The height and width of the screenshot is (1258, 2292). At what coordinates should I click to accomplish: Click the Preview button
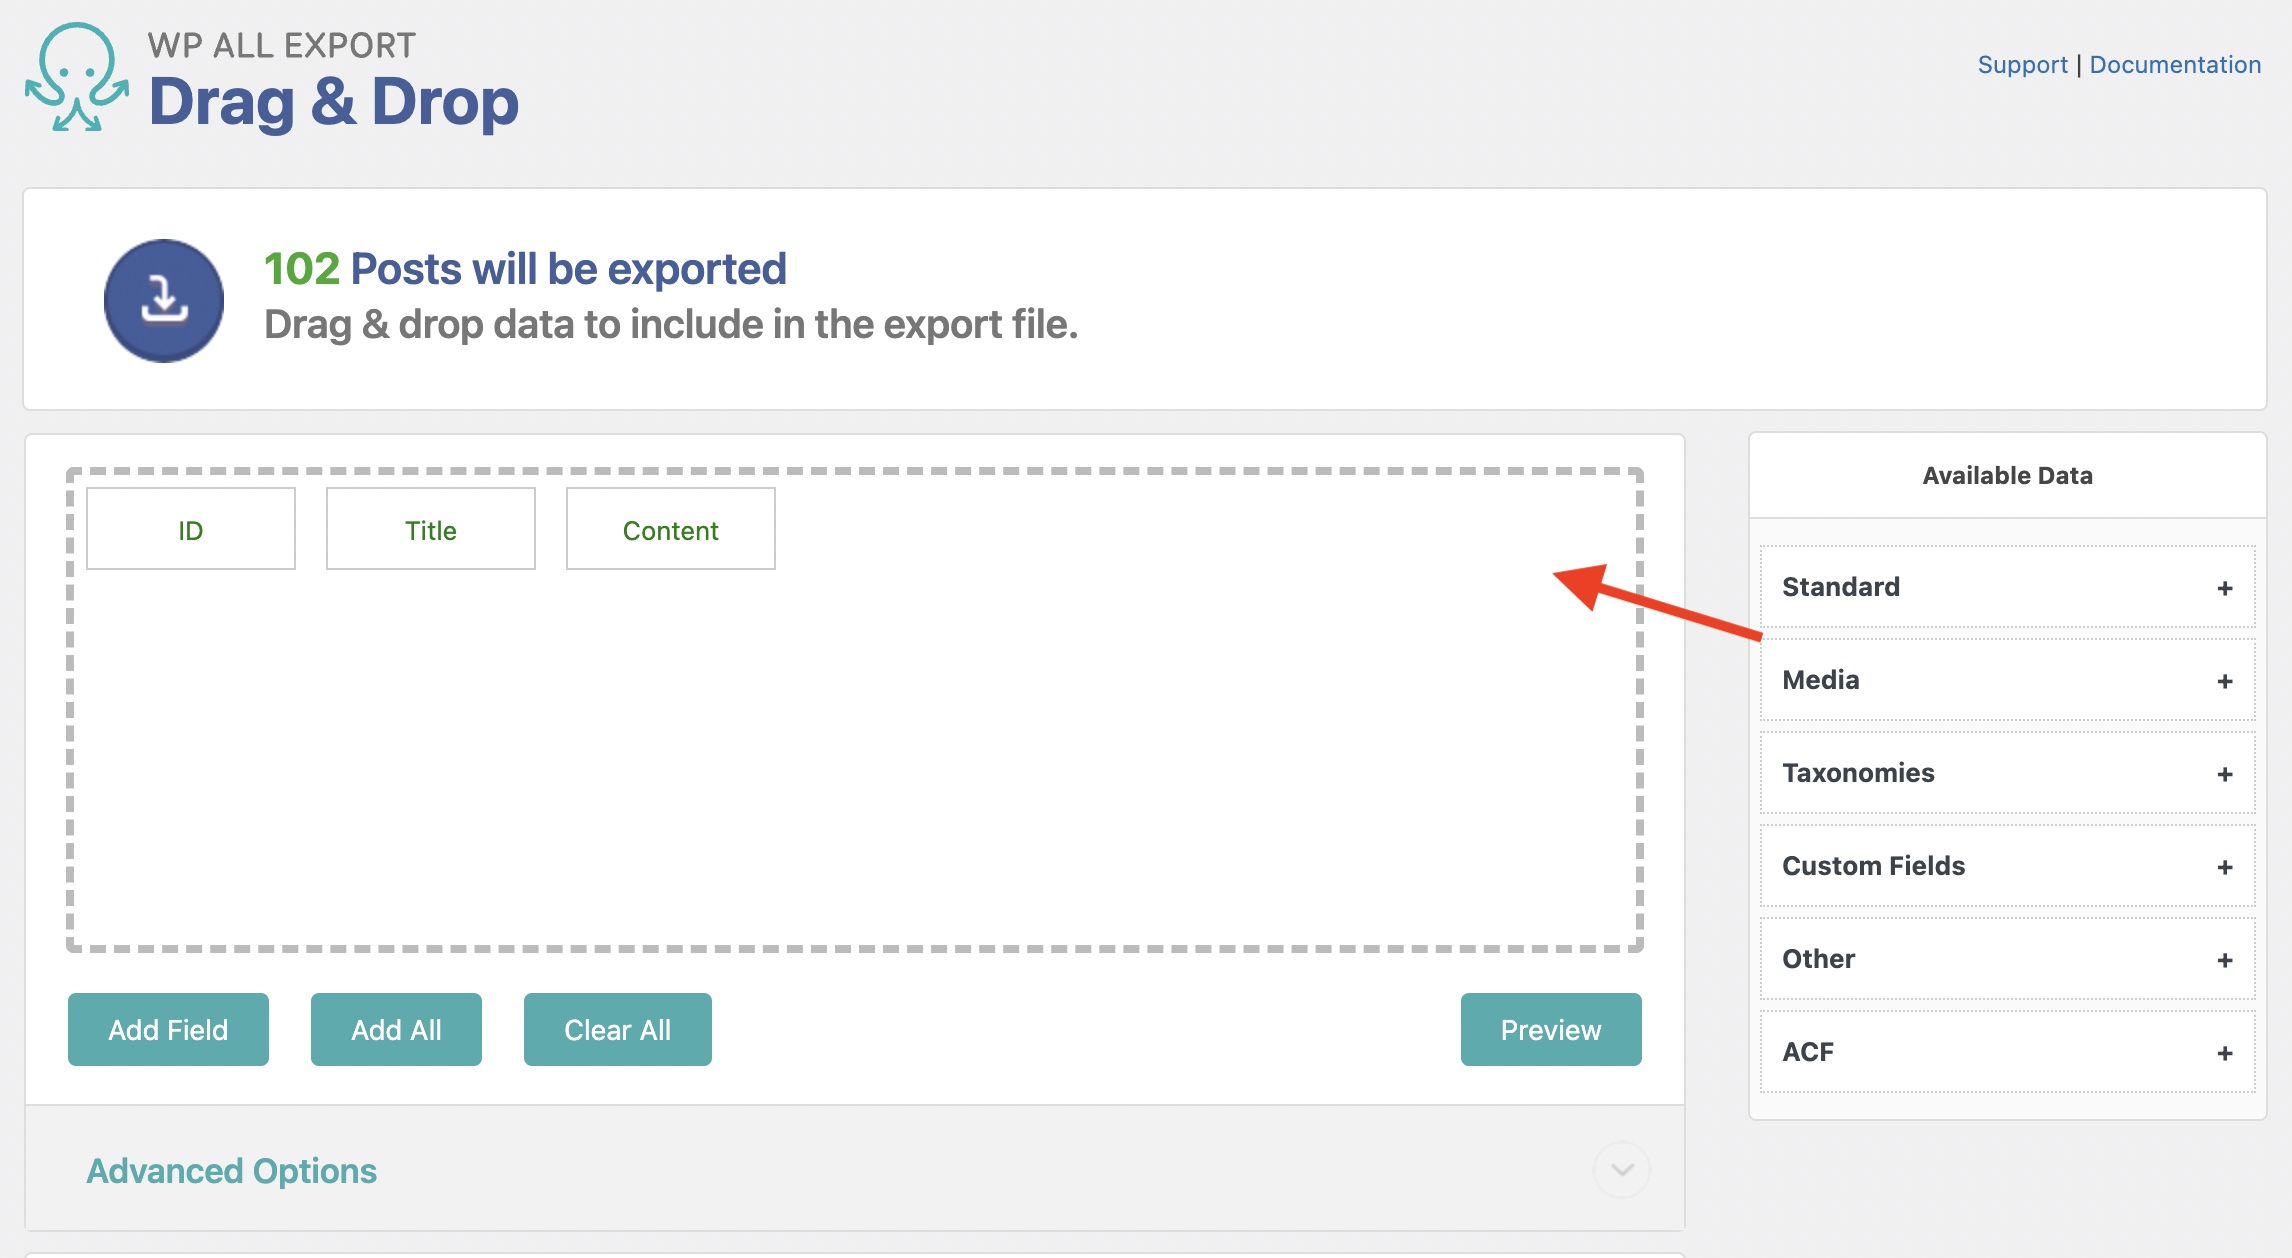coord(1550,1030)
